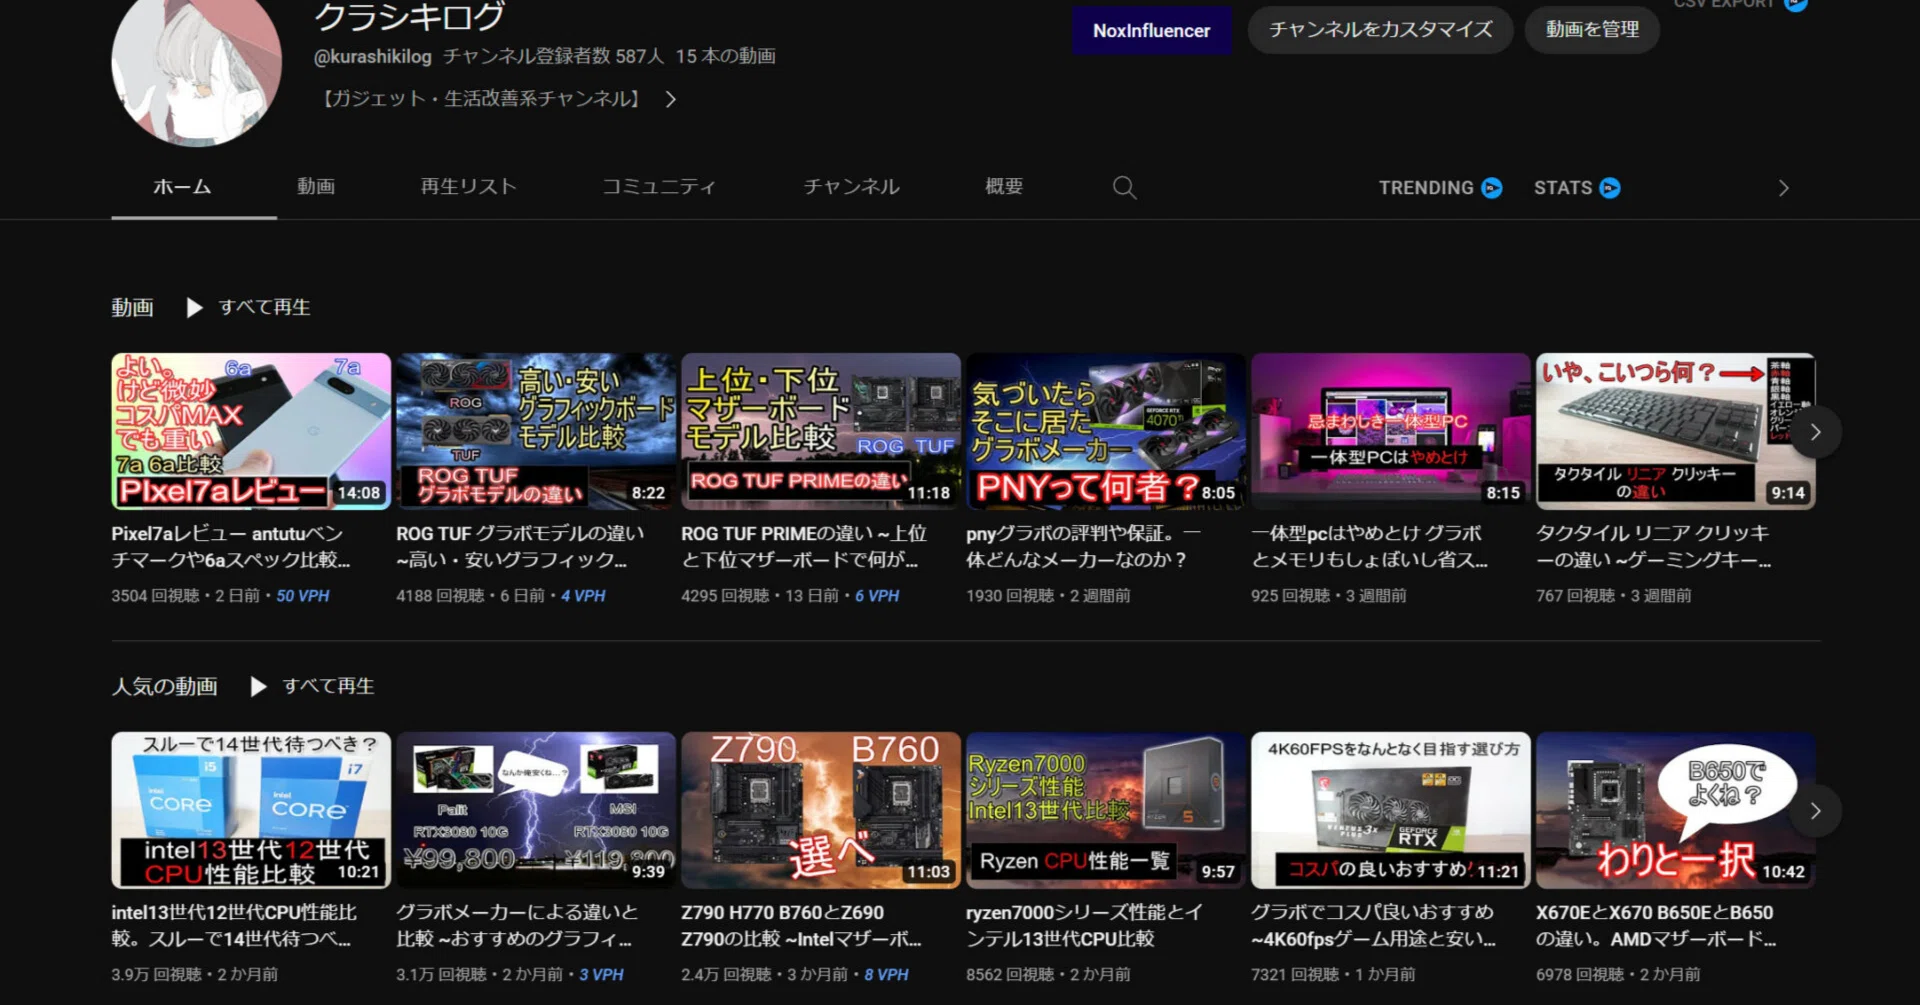The width and height of the screenshot is (1920, 1005).
Task: Open the STATS tab
Action: 1577,188
